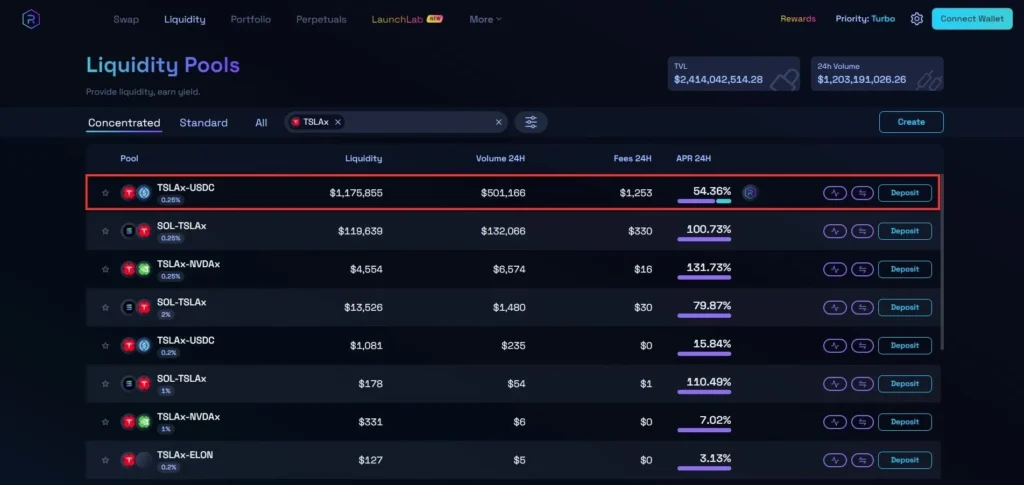Click the Create pool button
Image resolution: width=1024 pixels, height=485 pixels.
pyautogui.click(x=911, y=122)
